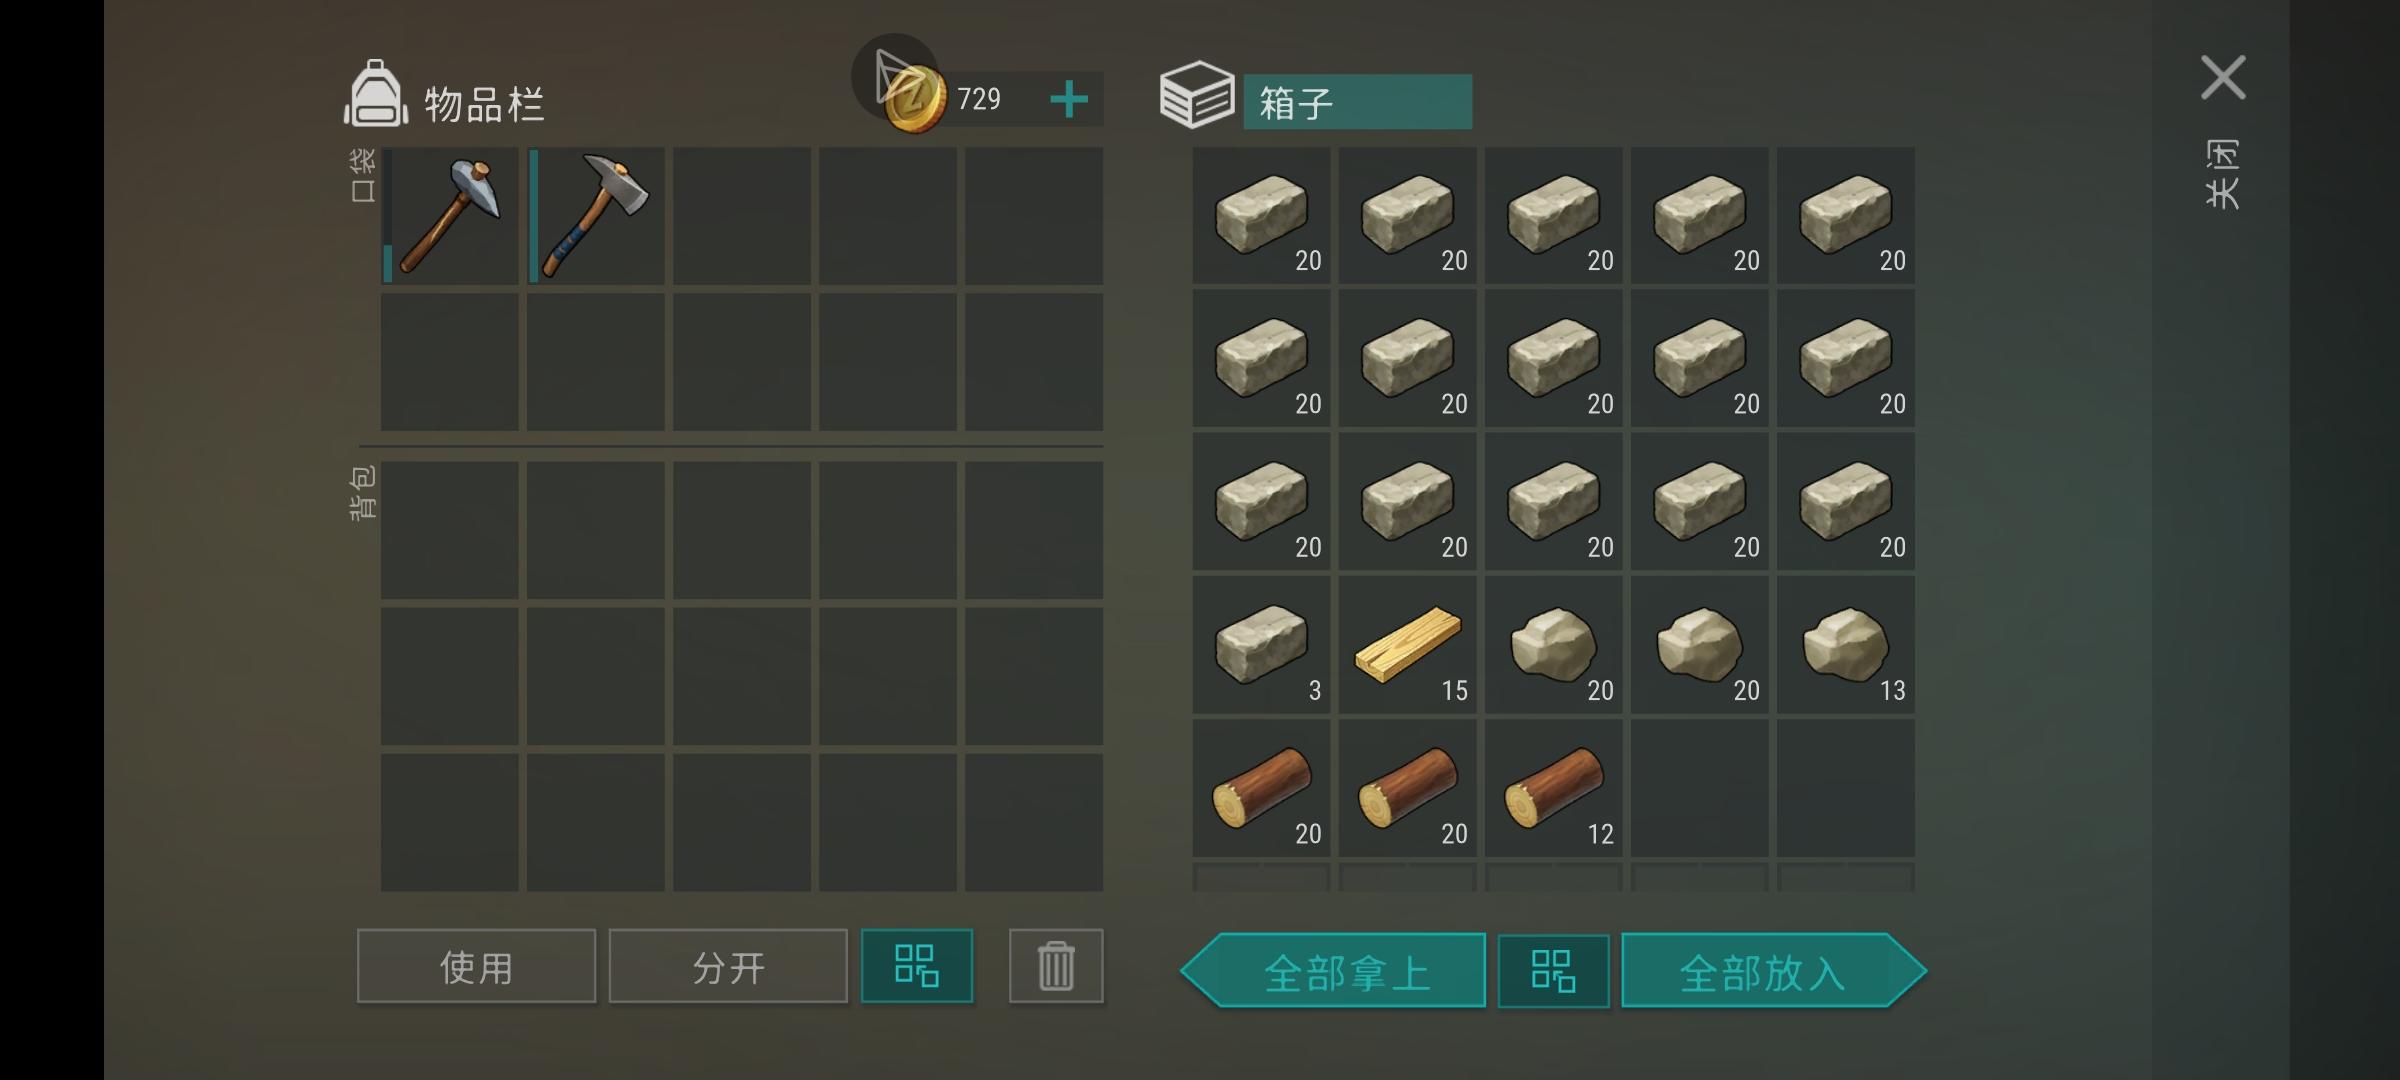Viewport: 2400px width, 1080px height.
Task: Tap the backpack inventory icon
Action: tap(376, 94)
